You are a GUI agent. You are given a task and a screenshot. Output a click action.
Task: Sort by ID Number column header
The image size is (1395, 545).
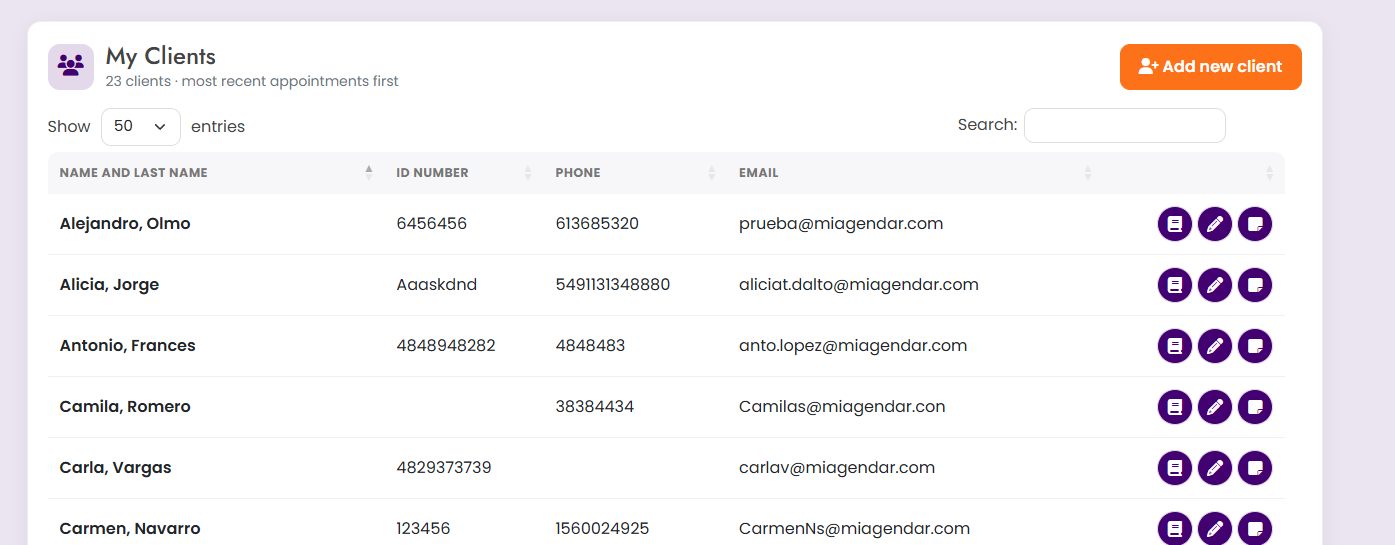[x=464, y=173]
